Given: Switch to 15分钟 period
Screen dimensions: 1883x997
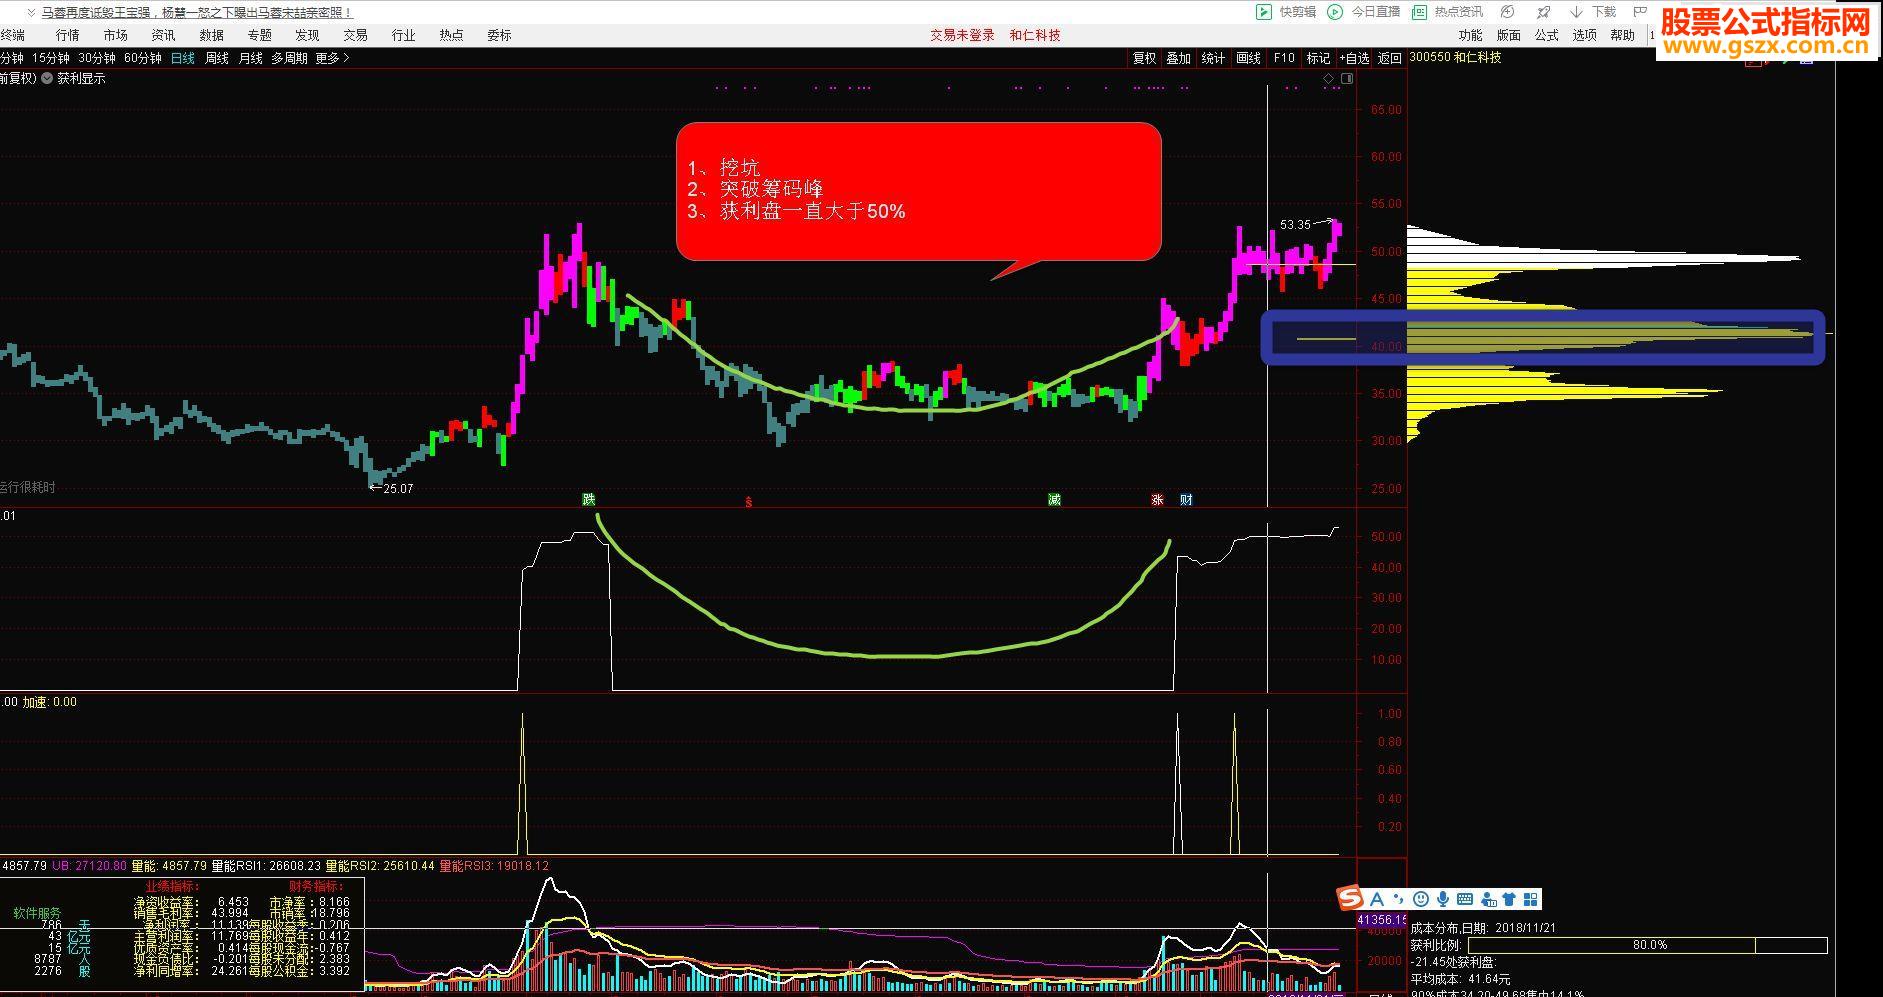Looking at the screenshot, I should click(x=51, y=58).
